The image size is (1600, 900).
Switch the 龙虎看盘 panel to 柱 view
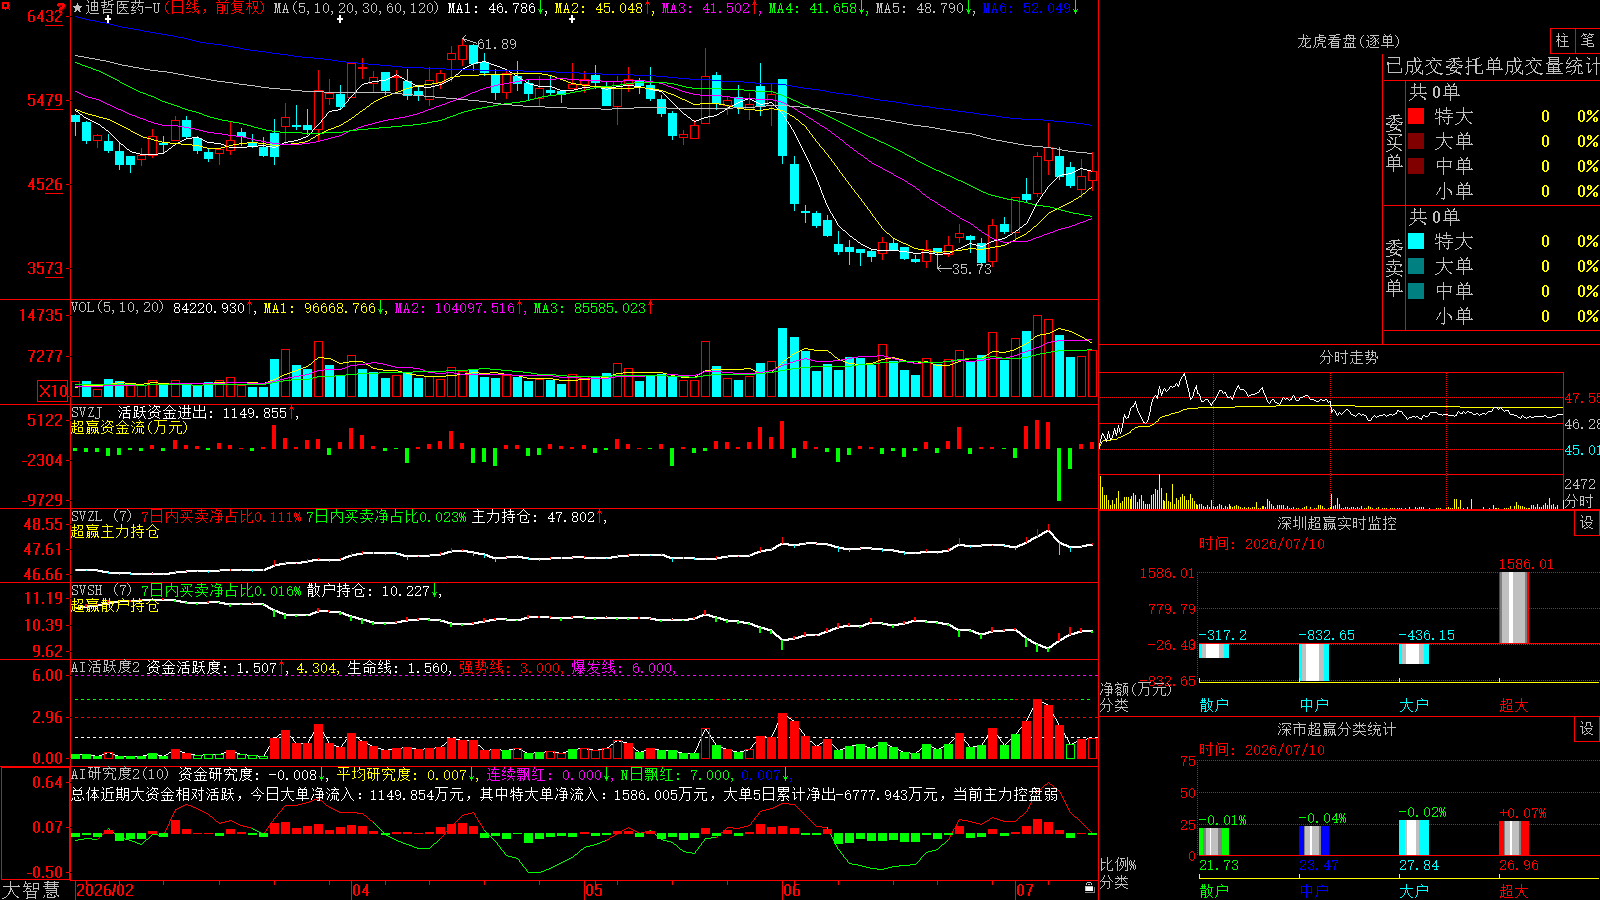pos(1562,41)
